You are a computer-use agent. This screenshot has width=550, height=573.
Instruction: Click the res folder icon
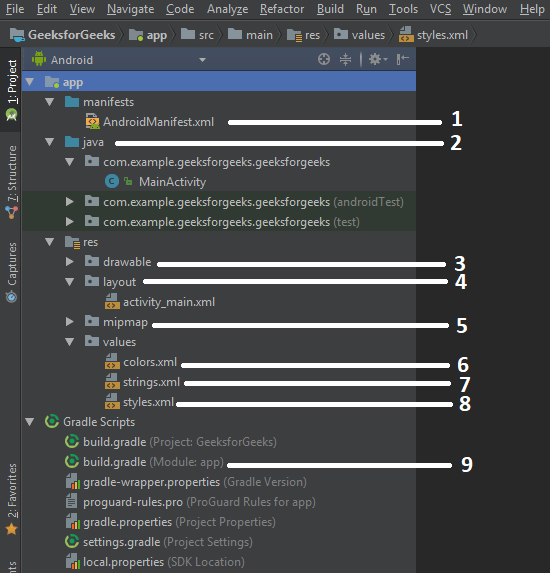tap(72, 242)
